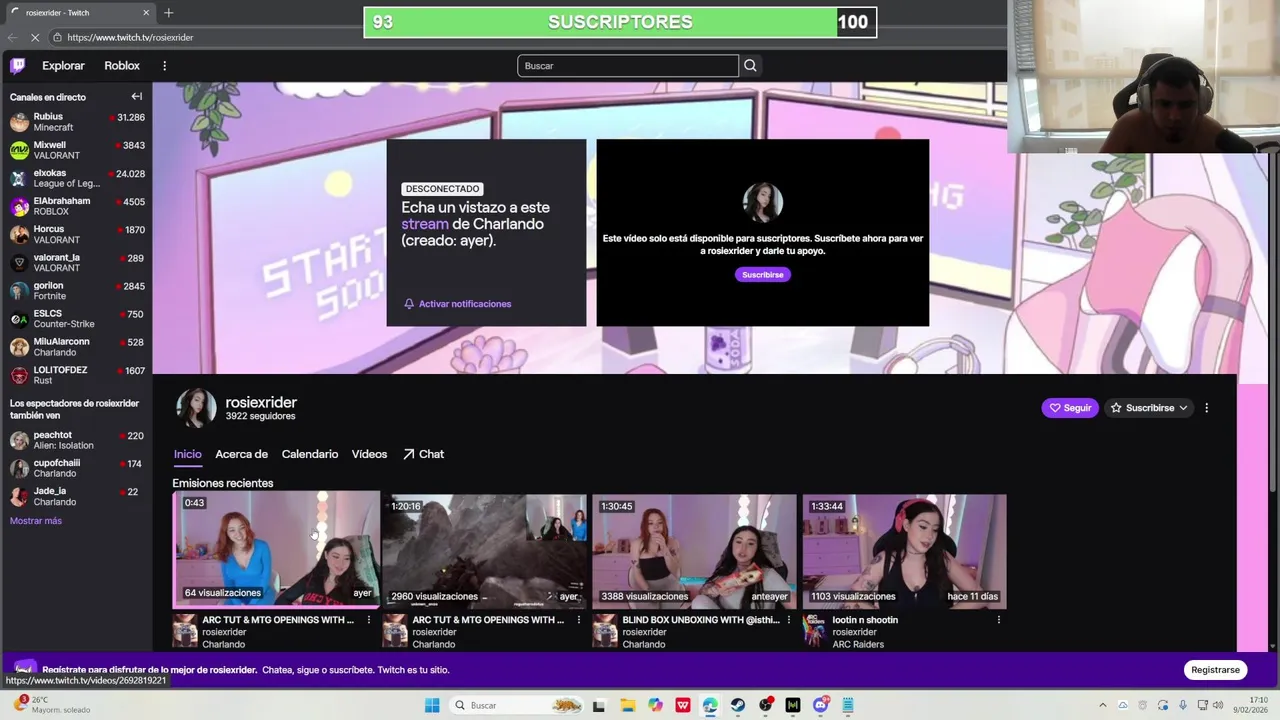1280x720 pixels.
Task: Open the Explorar navigation link
Action: pos(63,66)
